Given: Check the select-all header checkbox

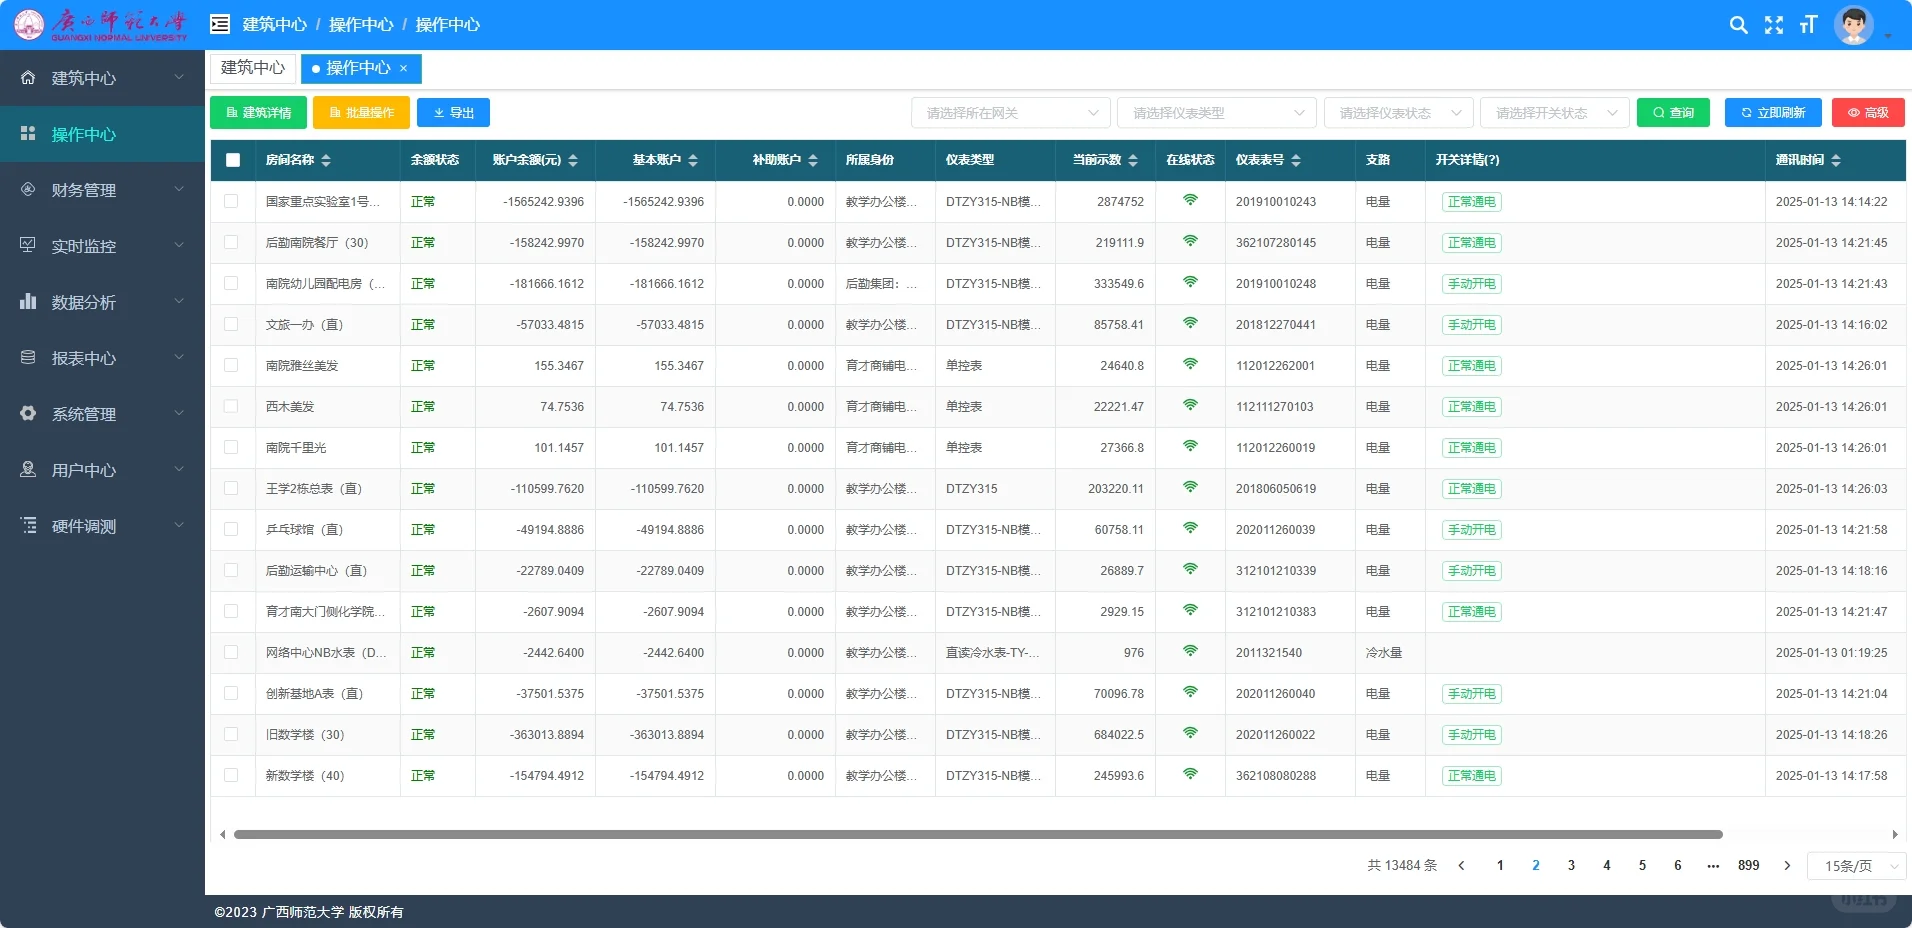Looking at the screenshot, I should (233, 160).
